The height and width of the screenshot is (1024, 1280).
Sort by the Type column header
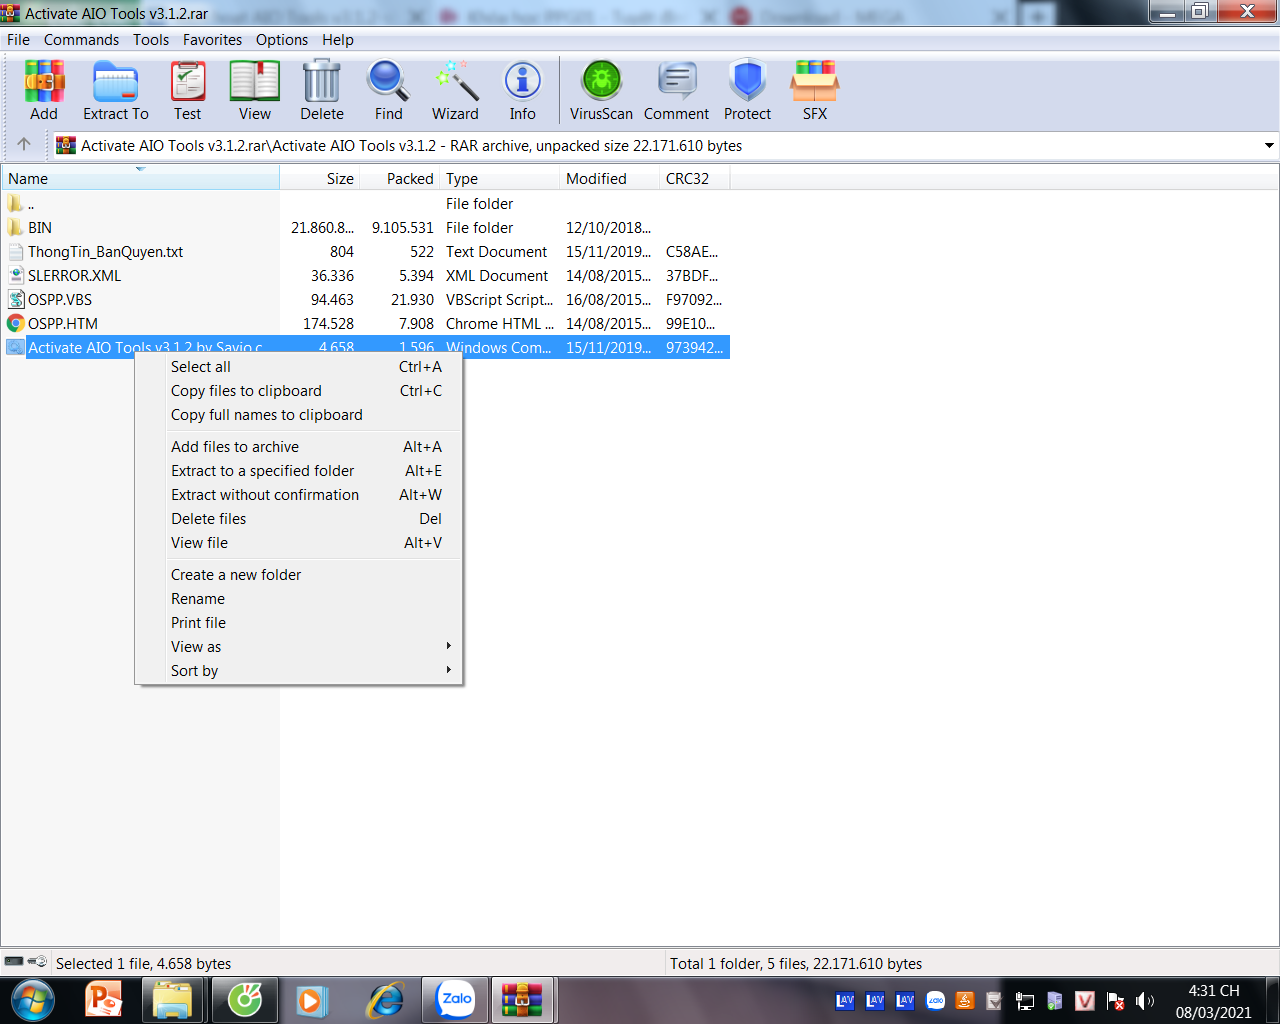pos(500,179)
